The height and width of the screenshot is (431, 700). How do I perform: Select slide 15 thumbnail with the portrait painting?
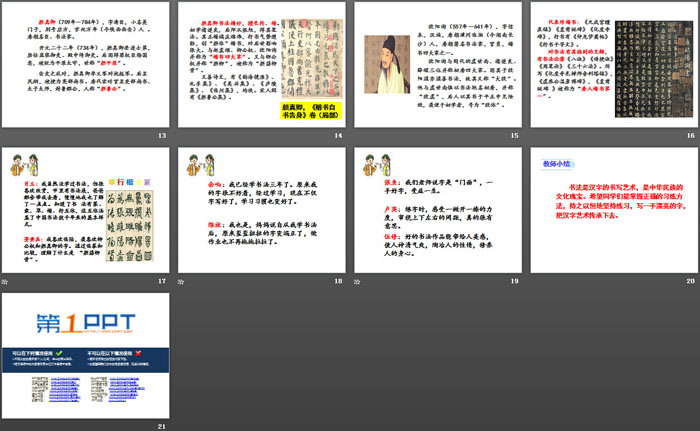438,65
